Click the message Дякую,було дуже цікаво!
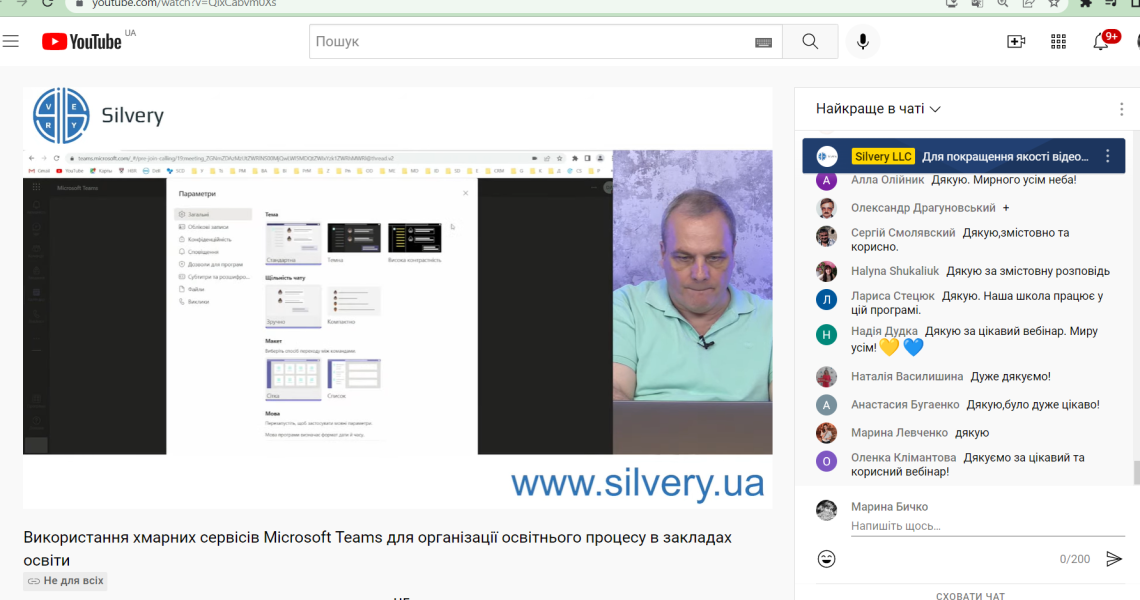 tap(1033, 405)
